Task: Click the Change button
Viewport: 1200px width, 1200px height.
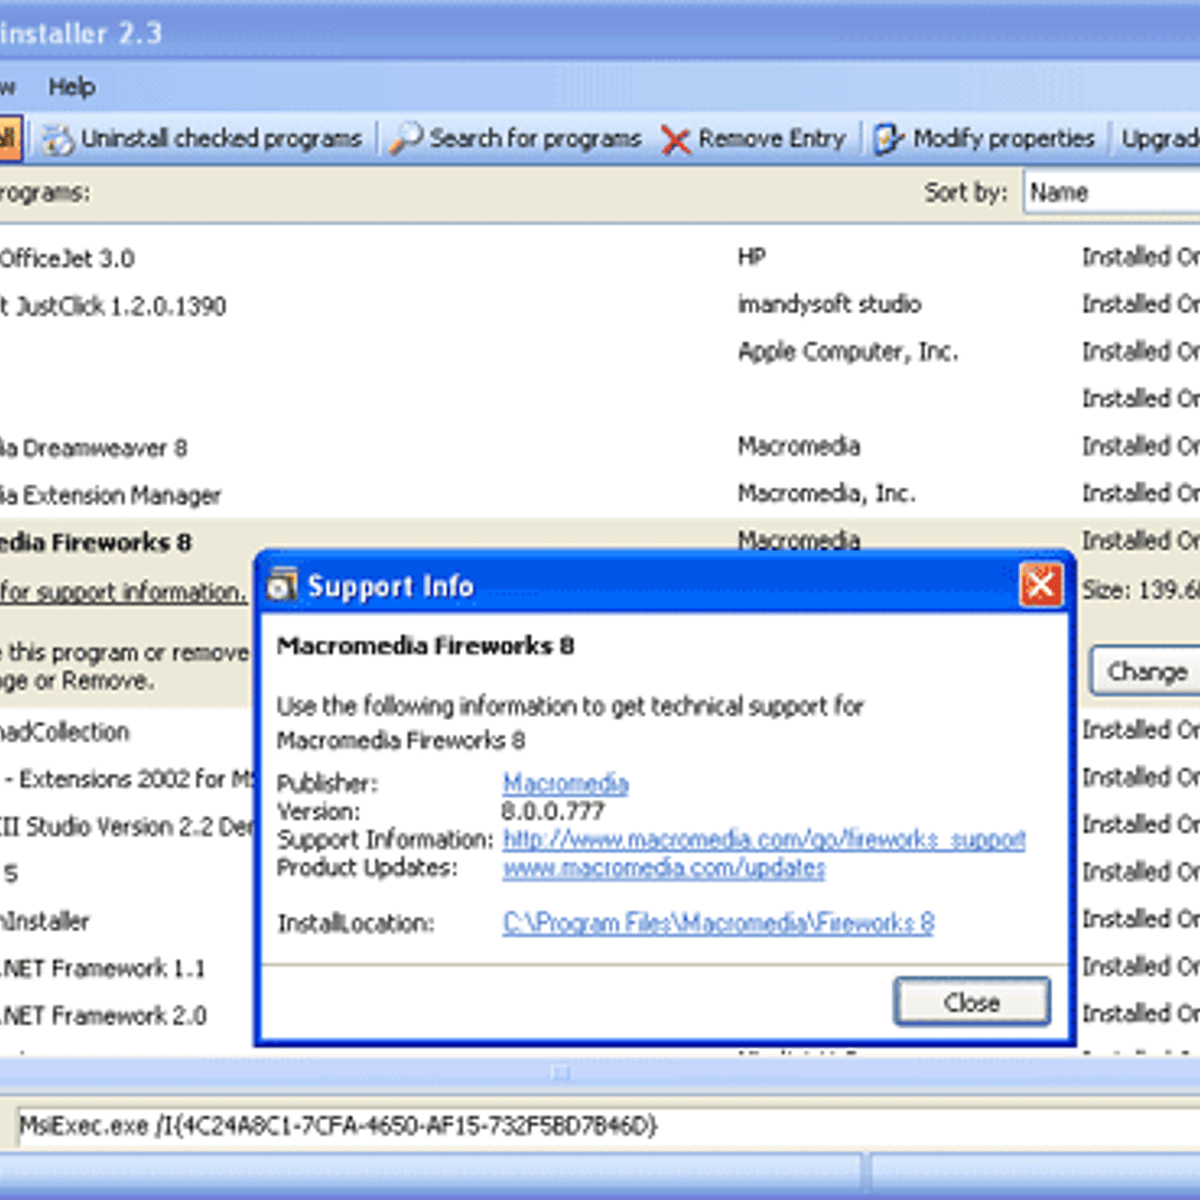Action: pos(1146,672)
